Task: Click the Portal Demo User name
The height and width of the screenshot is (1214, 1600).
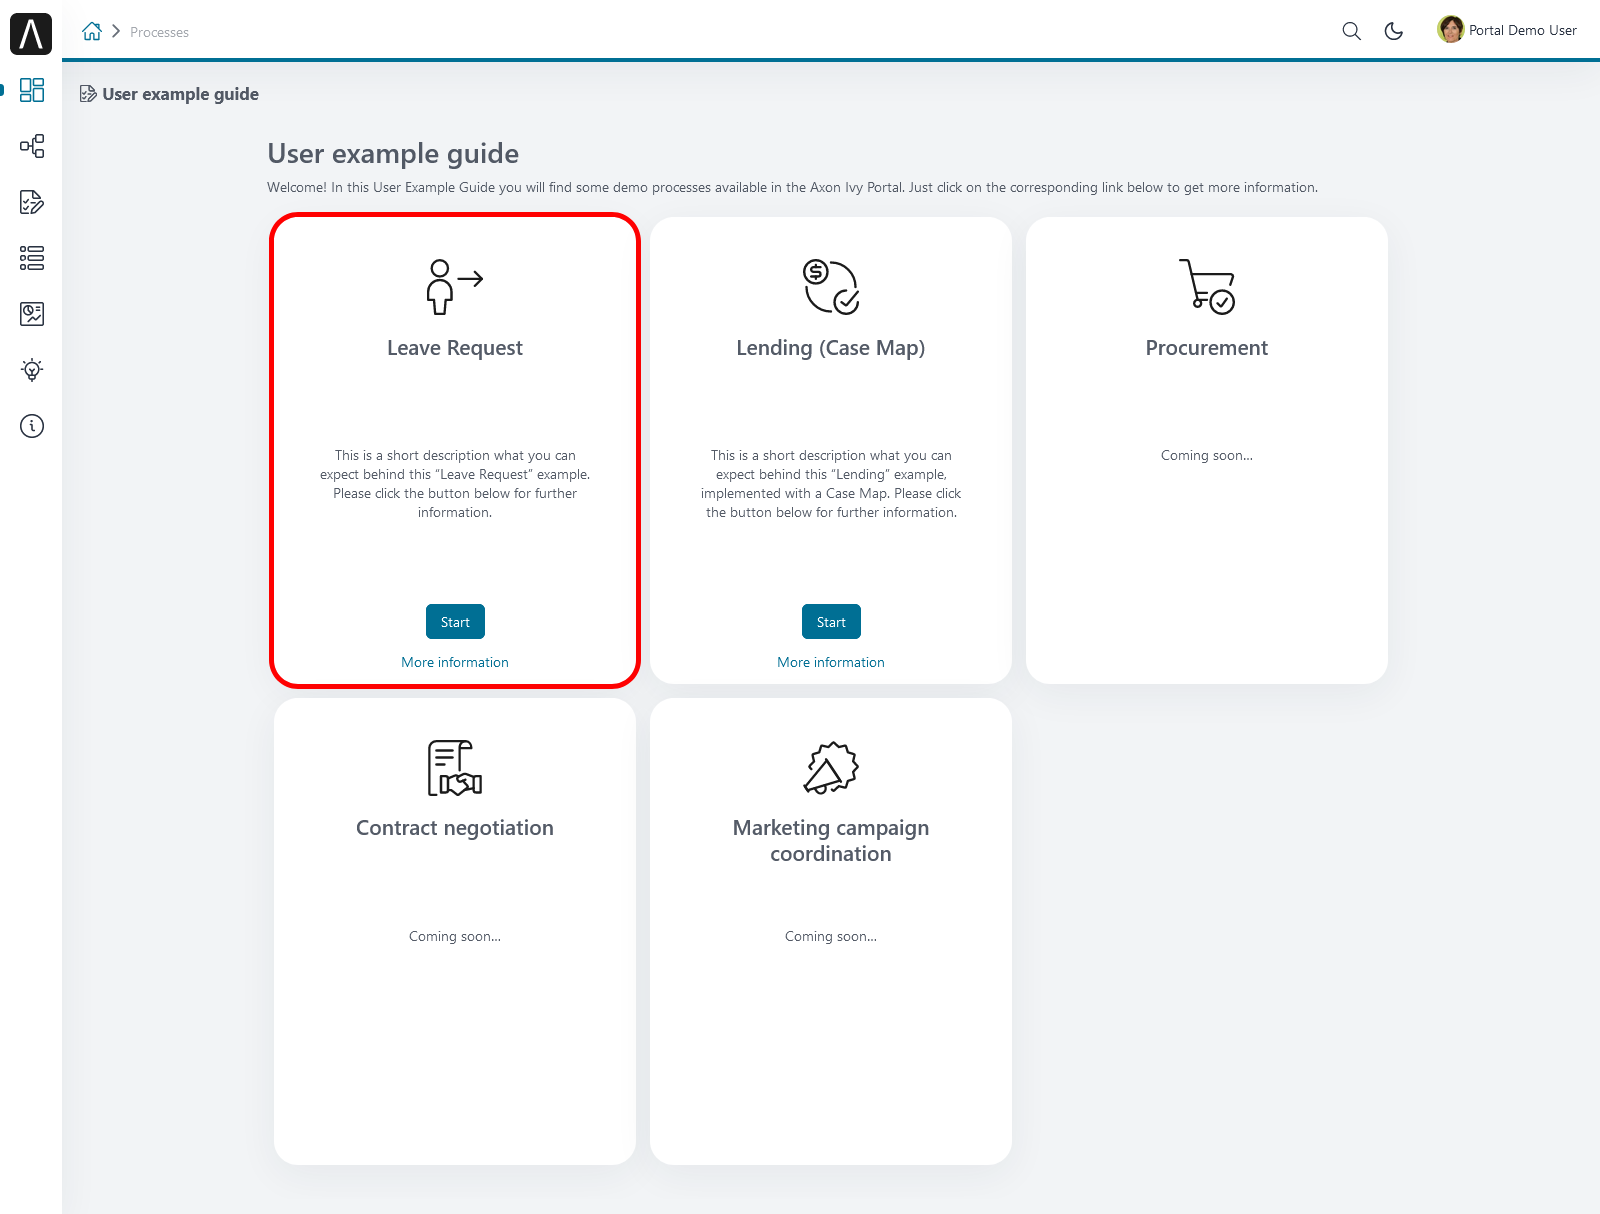Action: 1523,30
